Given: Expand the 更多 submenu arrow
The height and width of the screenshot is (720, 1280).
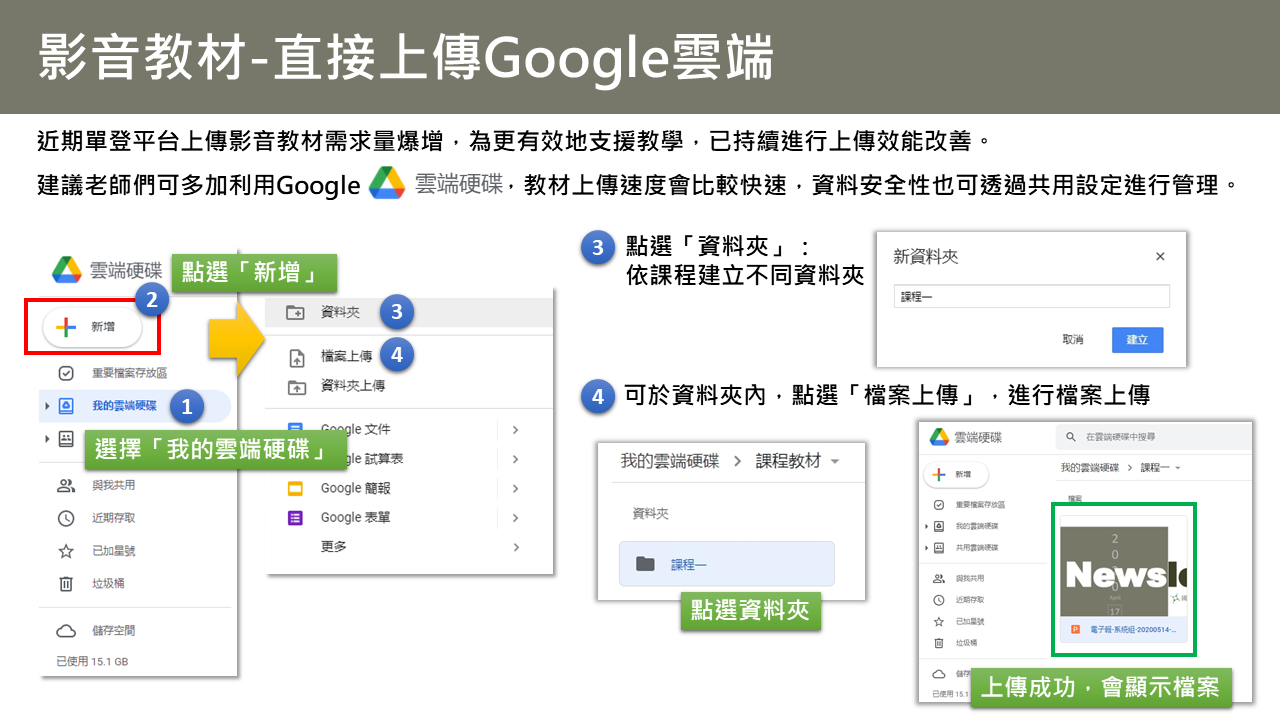Looking at the screenshot, I should [x=516, y=547].
